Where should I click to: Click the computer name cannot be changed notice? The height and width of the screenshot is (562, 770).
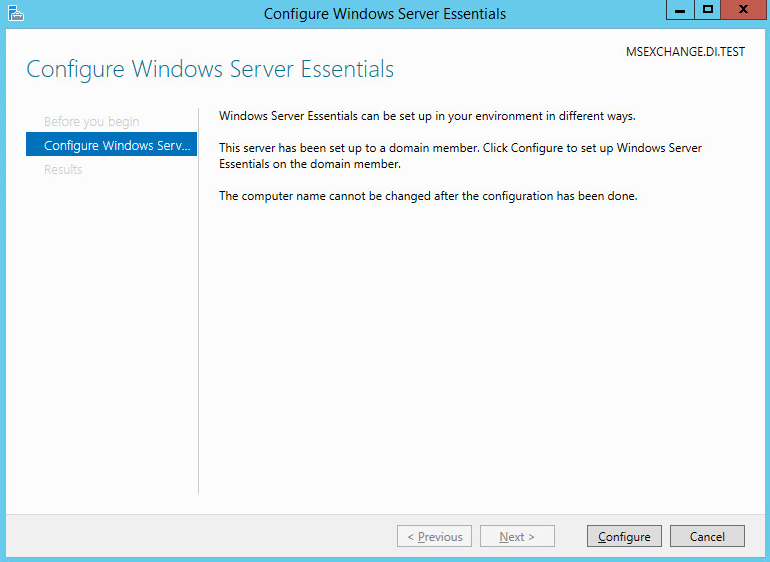(428, 196)
